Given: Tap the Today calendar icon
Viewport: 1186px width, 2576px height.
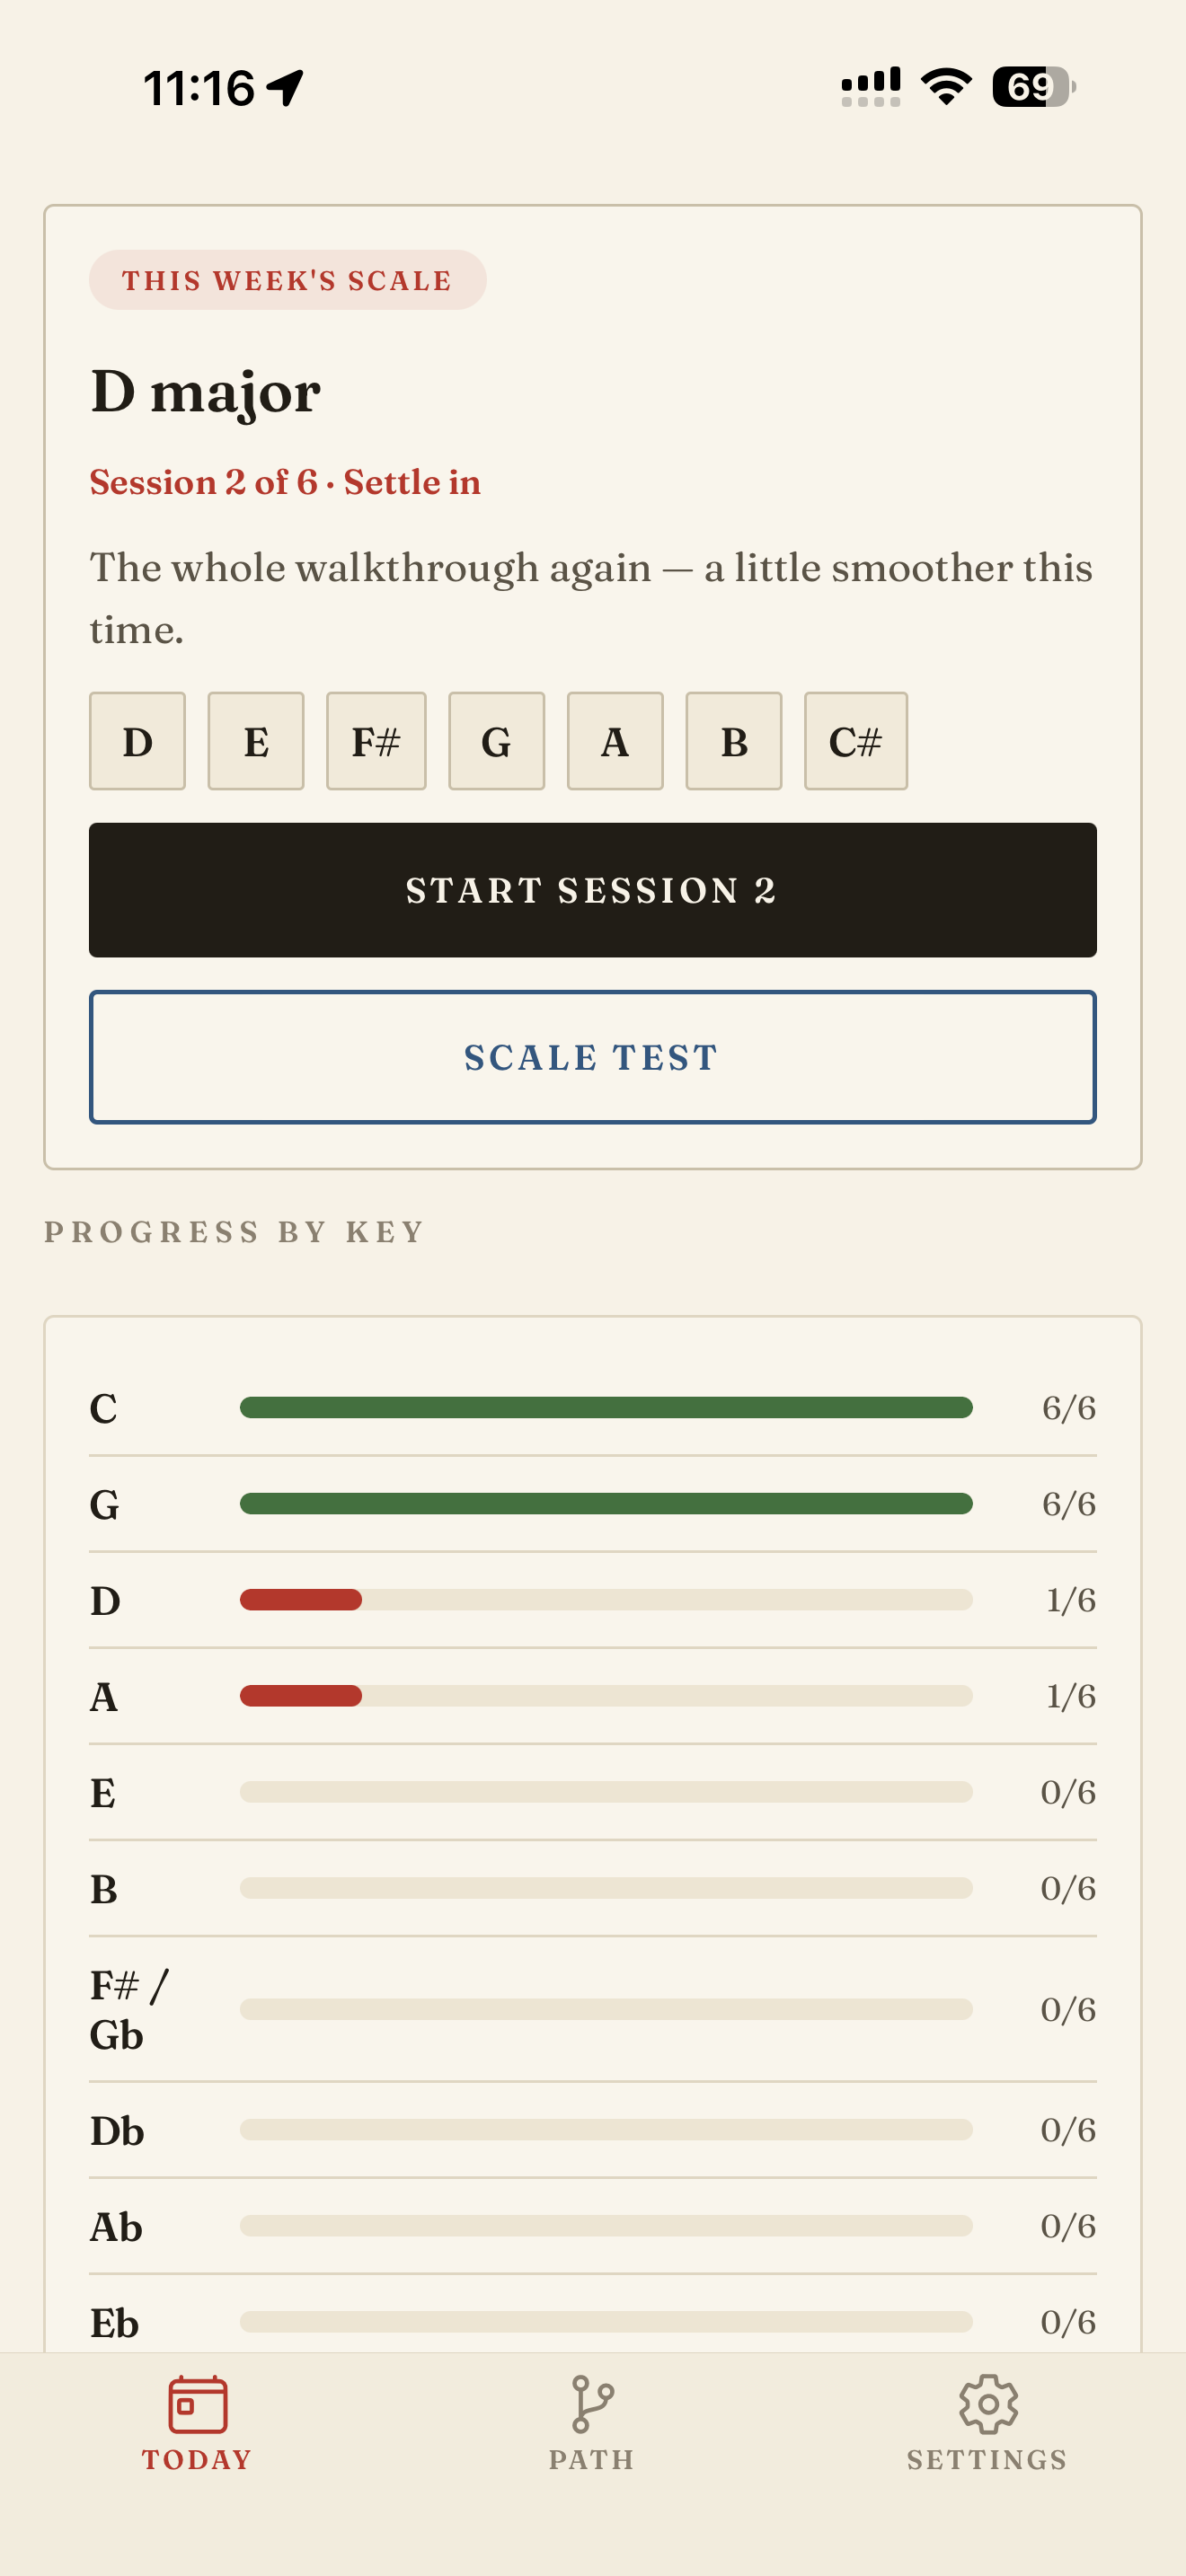Looking at the screenshot, I should [x=197, y=2404].
